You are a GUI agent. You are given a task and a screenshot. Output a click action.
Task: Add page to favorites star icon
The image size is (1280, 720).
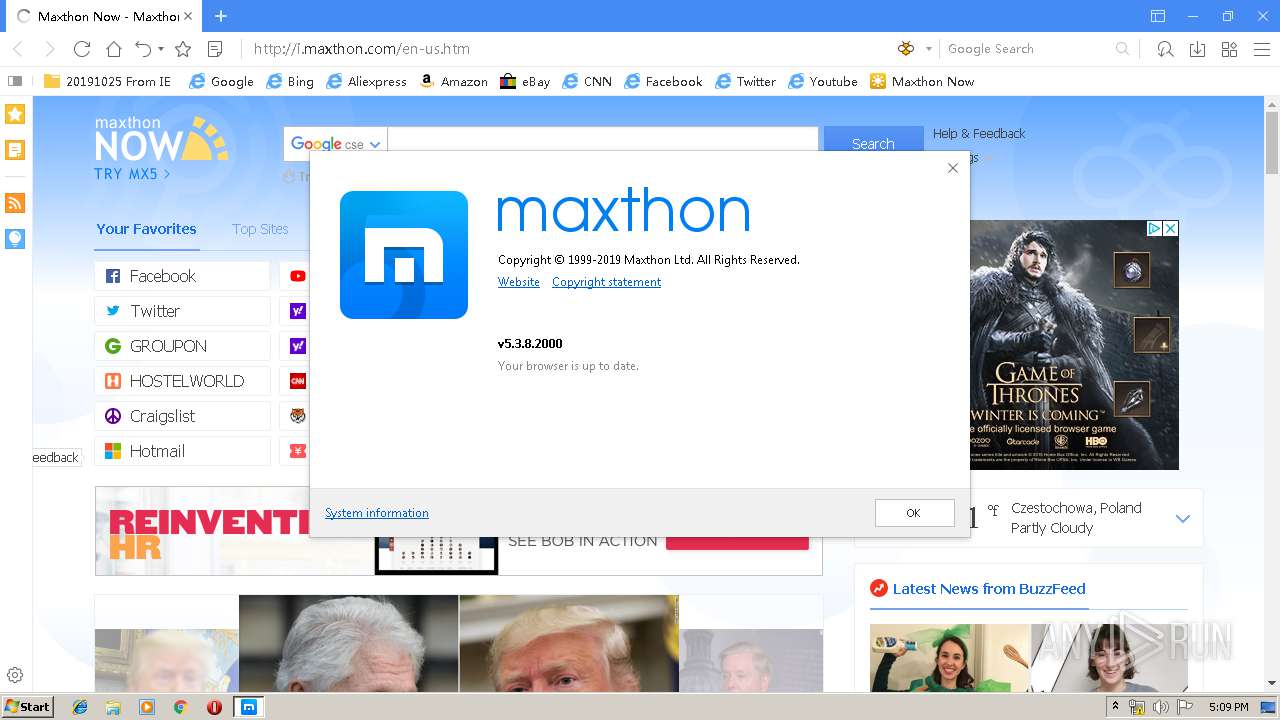pos(183,48)
